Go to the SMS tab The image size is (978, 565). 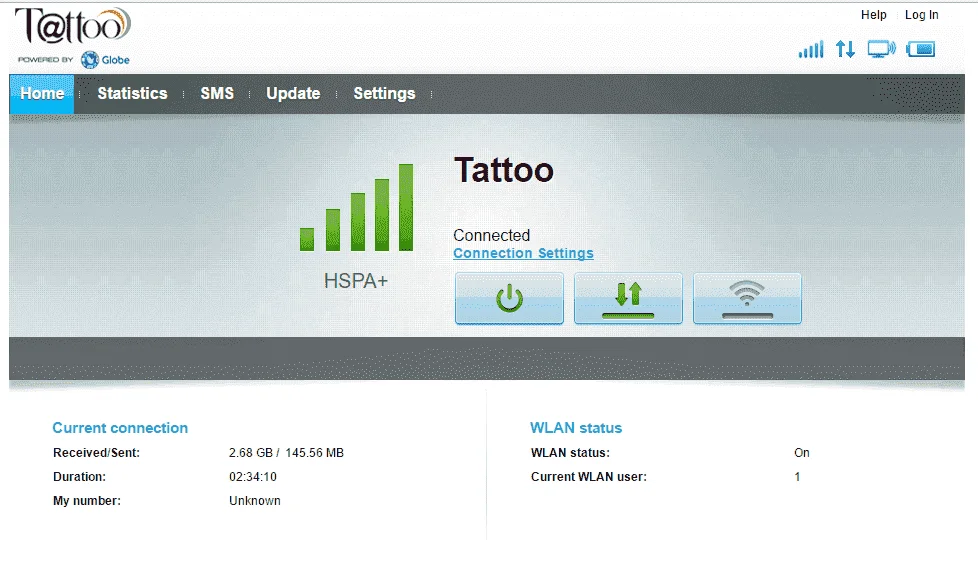(217, 94)
